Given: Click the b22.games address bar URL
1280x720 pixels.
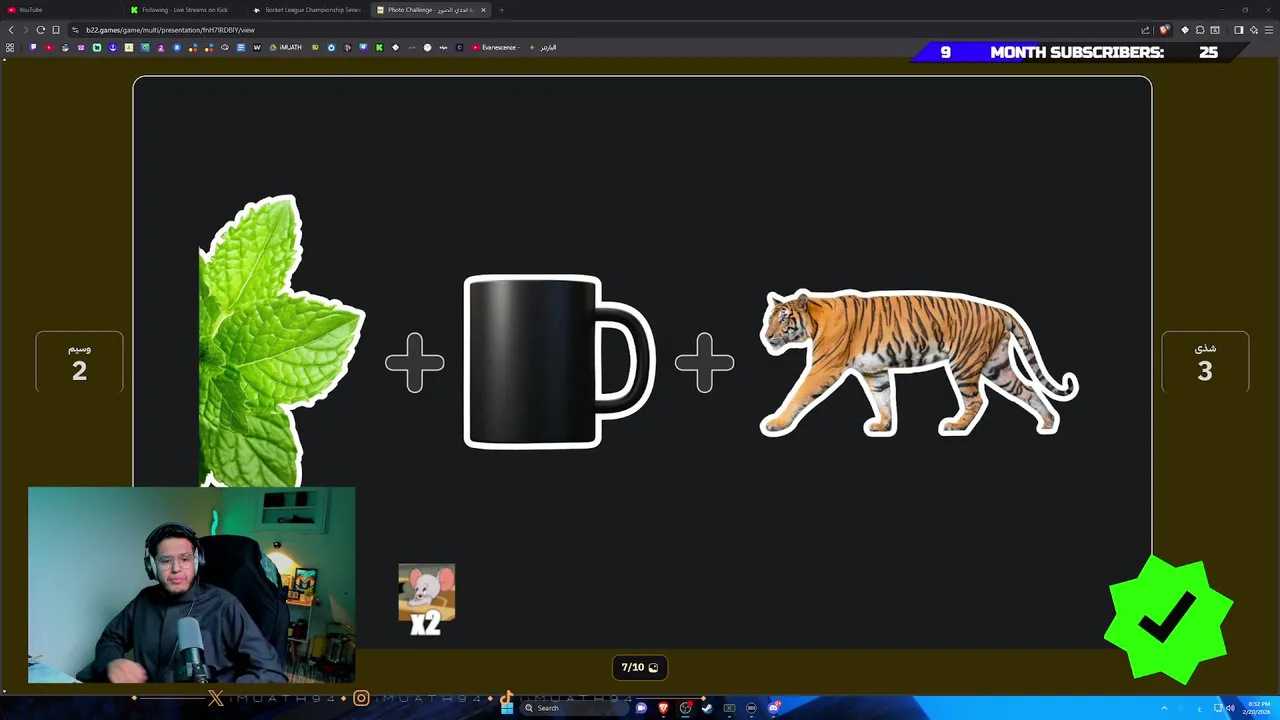Looking at the screenshot, I should [170, 30].
